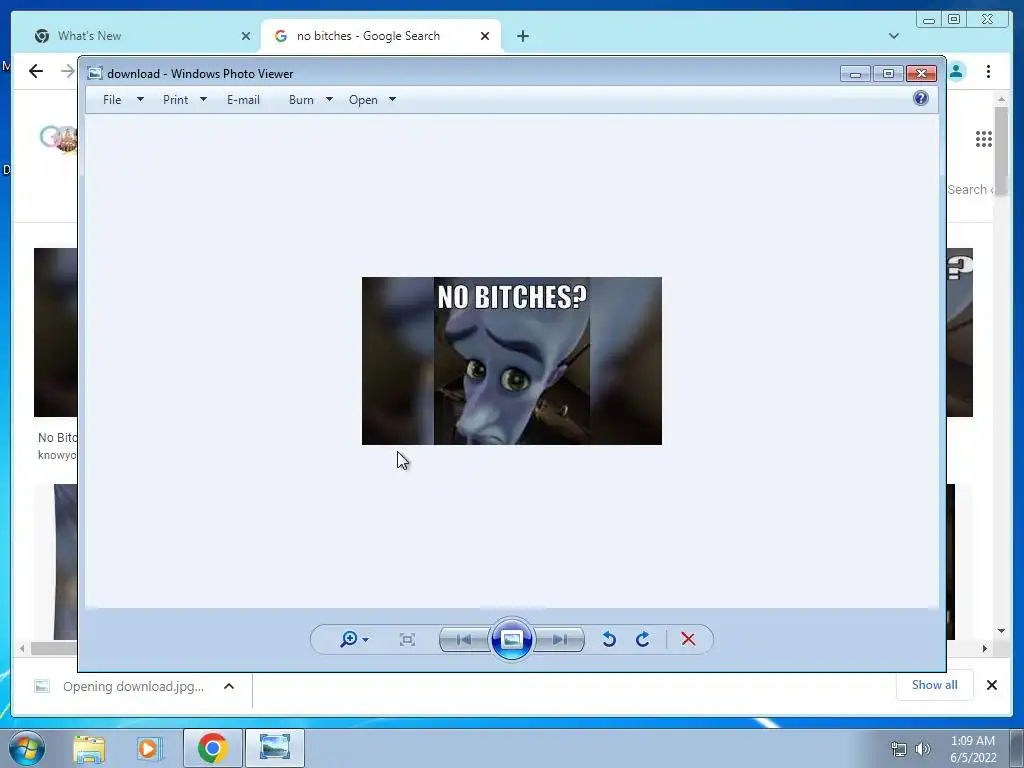Open Google apps grid icon
The height and width of the screenshot is (768, 1024).
[984, 138]
